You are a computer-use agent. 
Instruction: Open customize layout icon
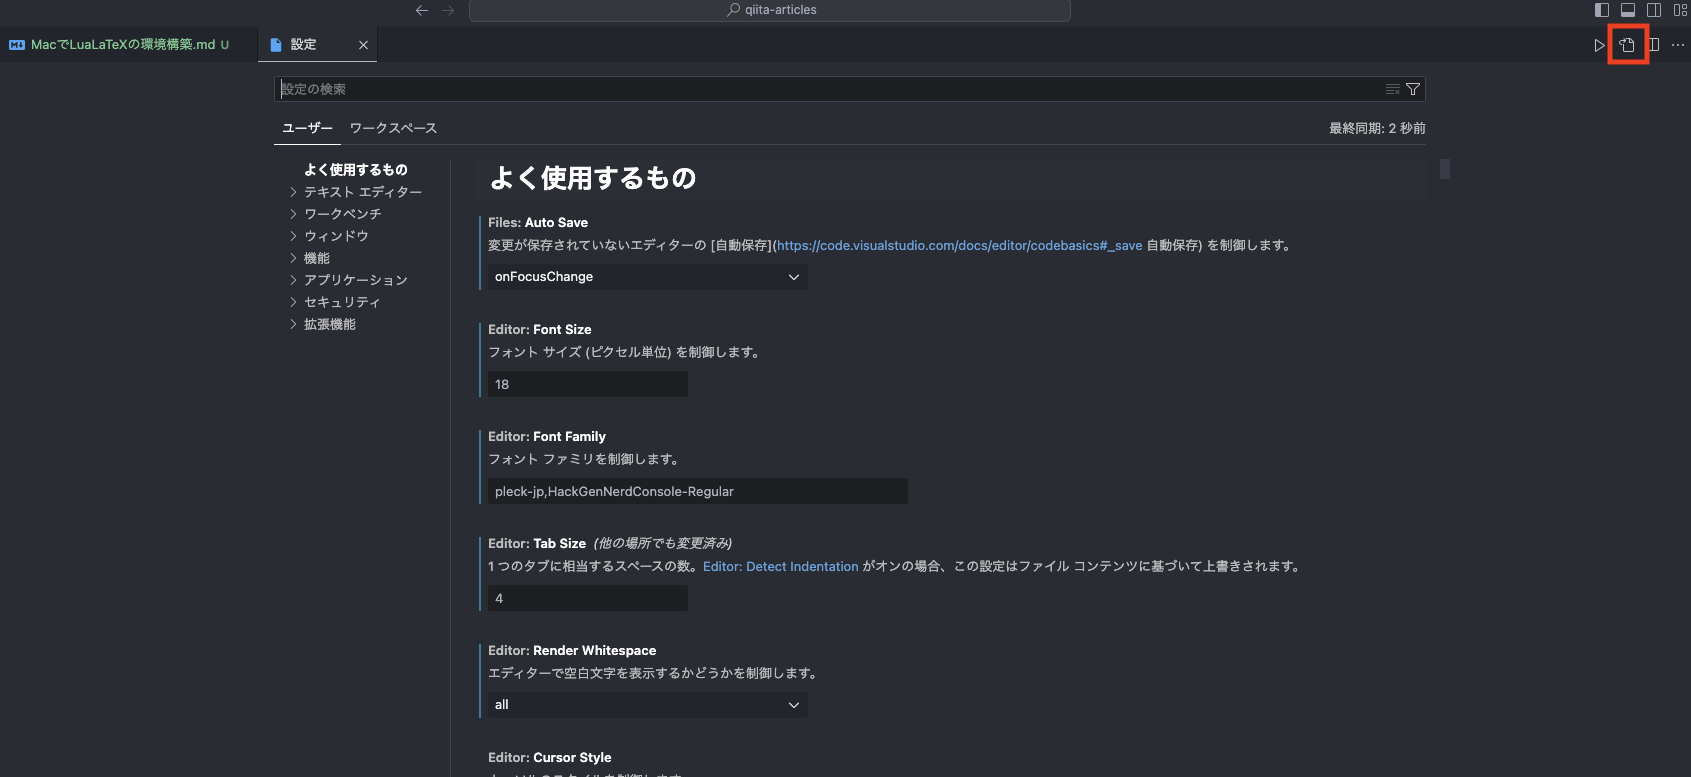point(1680,10)
